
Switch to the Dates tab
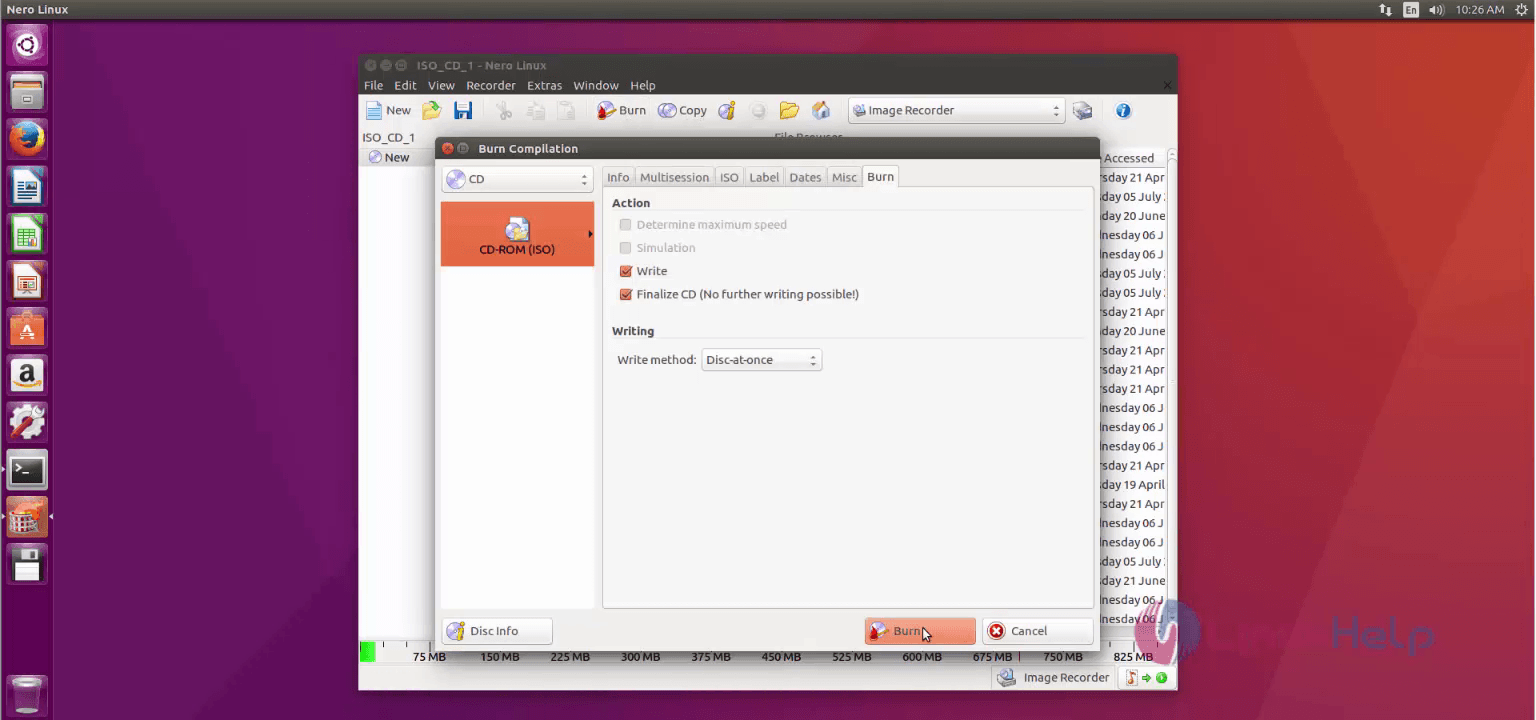click(805, 177)
